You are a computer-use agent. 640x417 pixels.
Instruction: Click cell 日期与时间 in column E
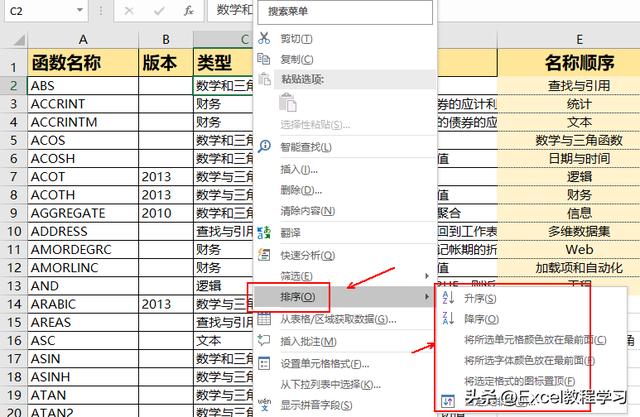pyautogui.click(x=579, y=158)
